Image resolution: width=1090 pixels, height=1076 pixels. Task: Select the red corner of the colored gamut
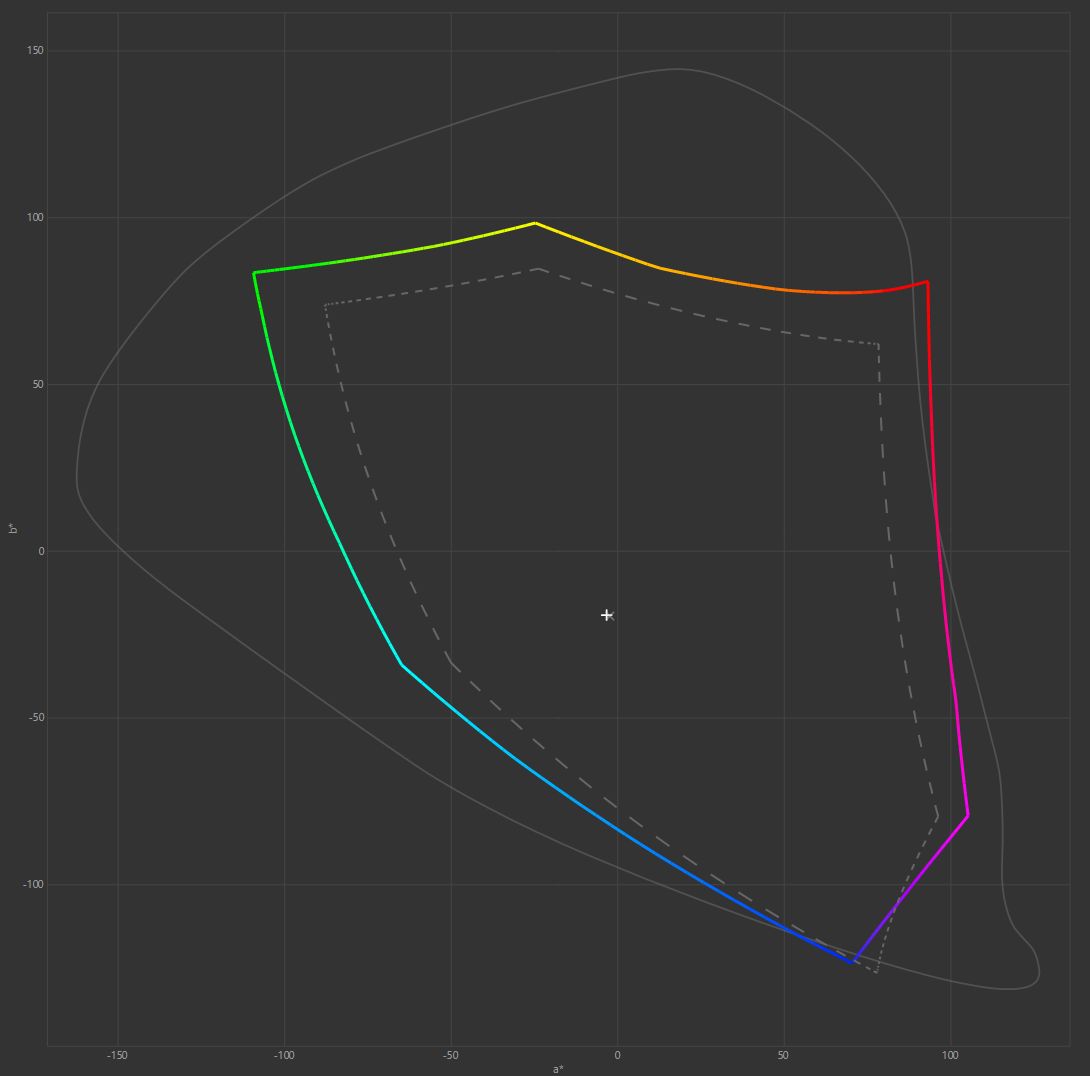(x=927, y=282)
